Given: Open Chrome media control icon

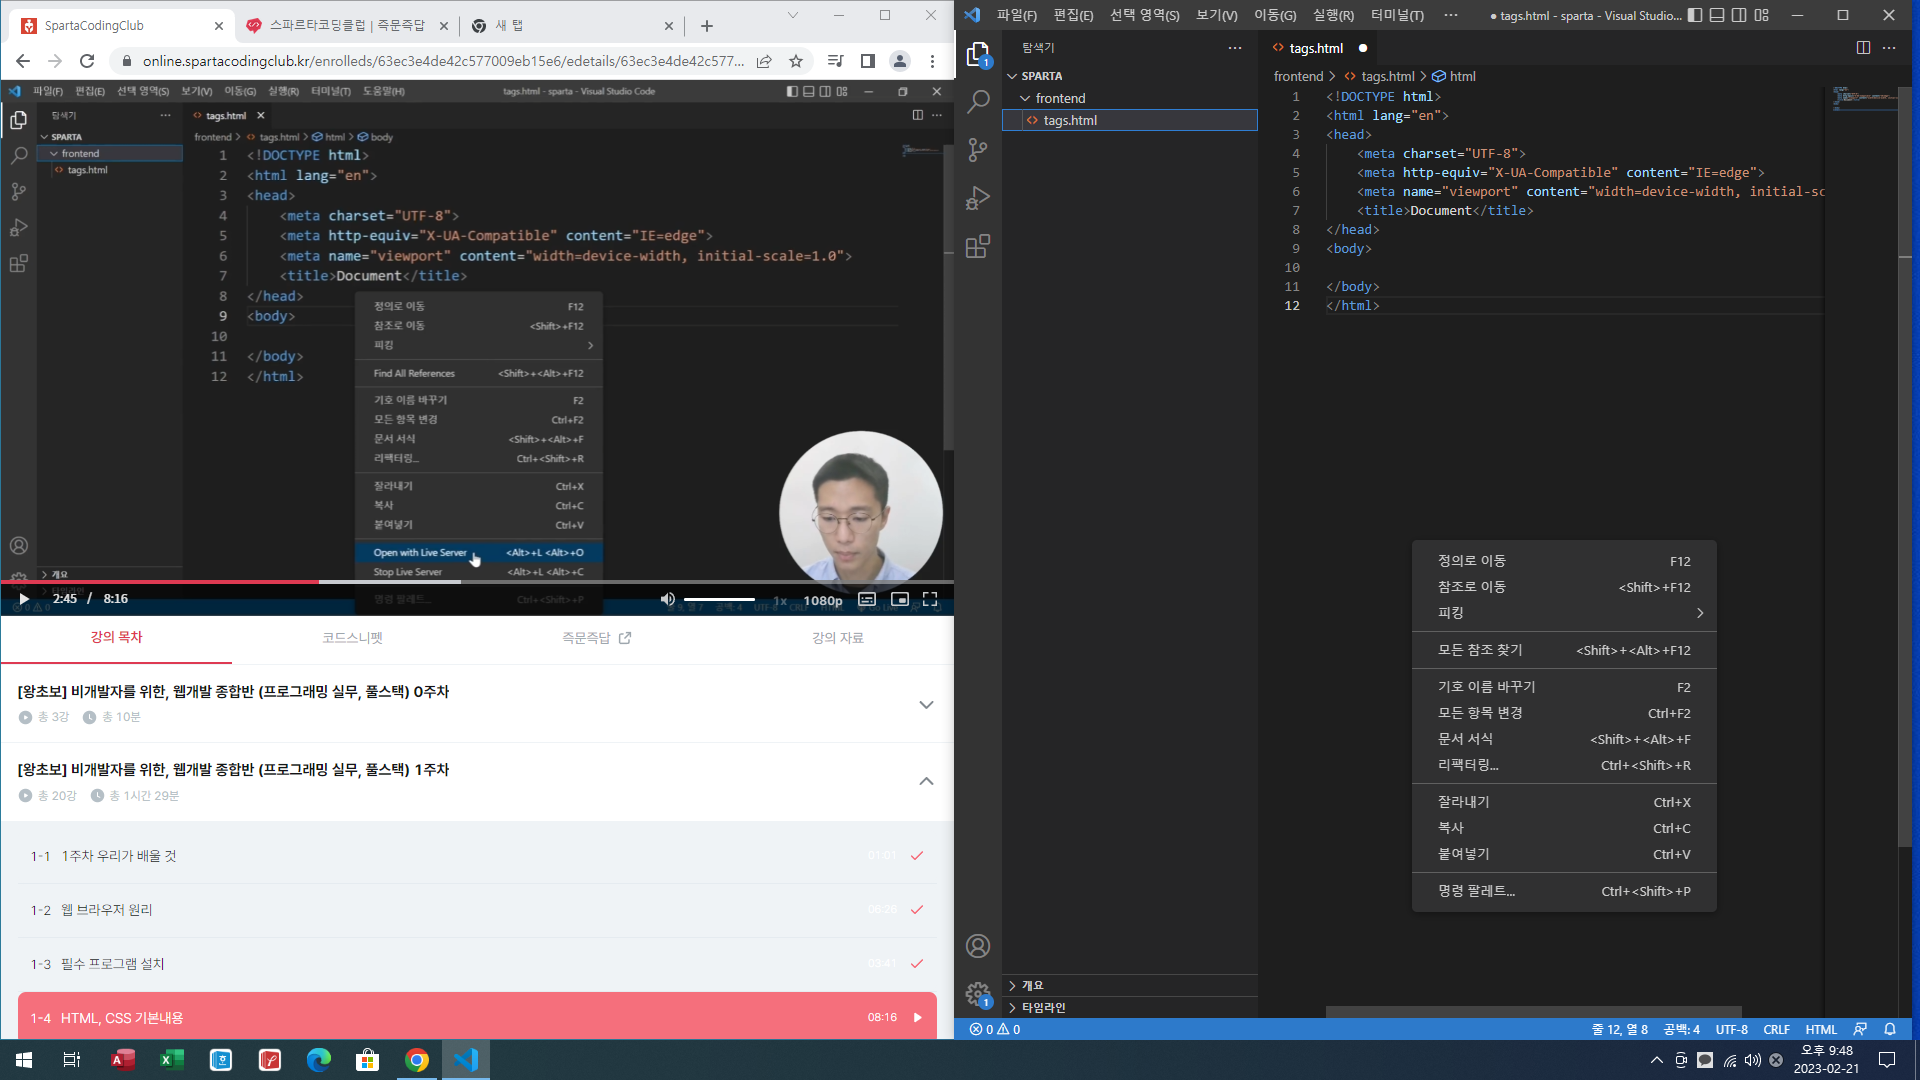Looking at the screenshot, I should [x=836, y=61].
